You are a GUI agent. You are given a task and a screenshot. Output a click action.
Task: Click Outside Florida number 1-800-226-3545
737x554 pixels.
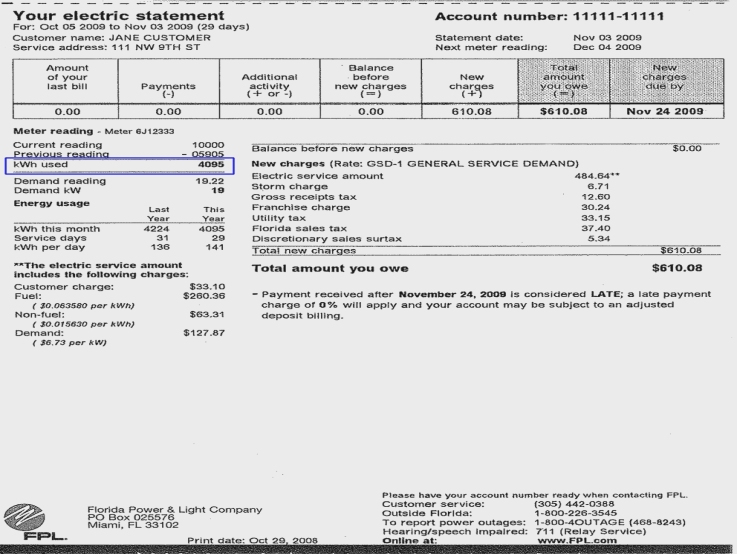coord(575,513)
